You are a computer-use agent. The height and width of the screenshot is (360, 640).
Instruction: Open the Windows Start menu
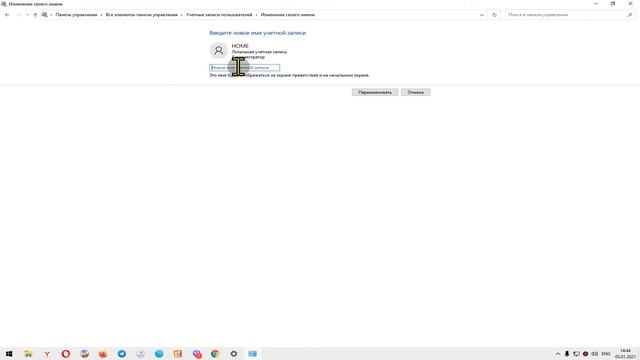[9, 353]
